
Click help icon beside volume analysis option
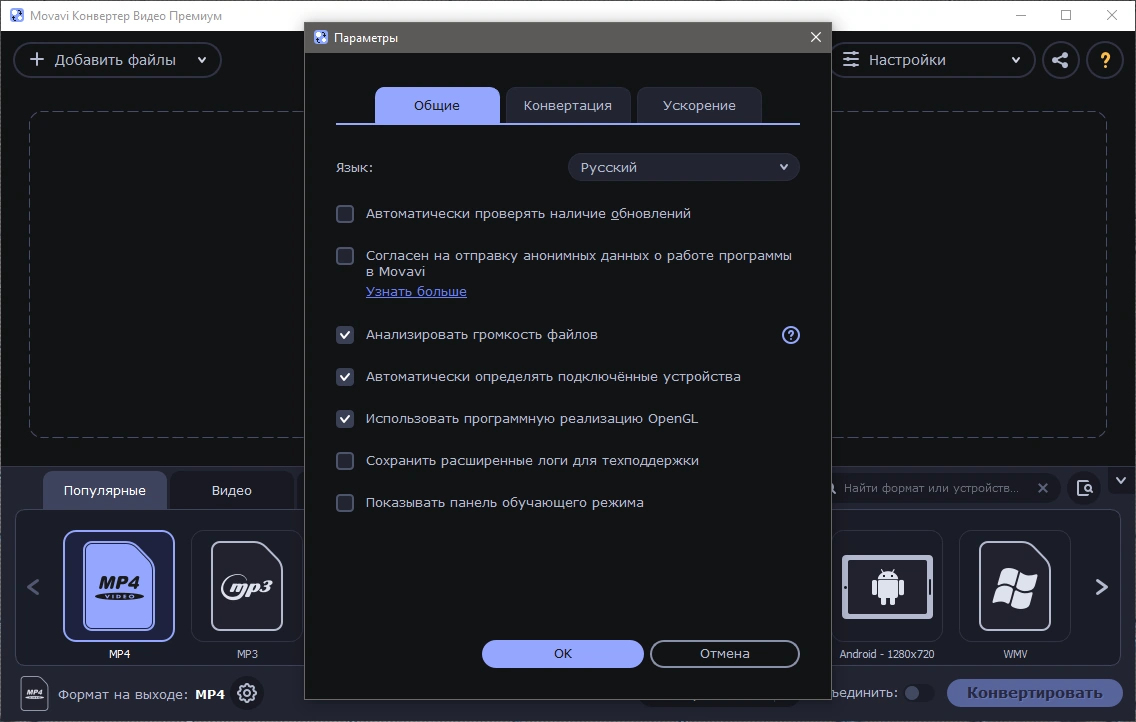(790, 335)
